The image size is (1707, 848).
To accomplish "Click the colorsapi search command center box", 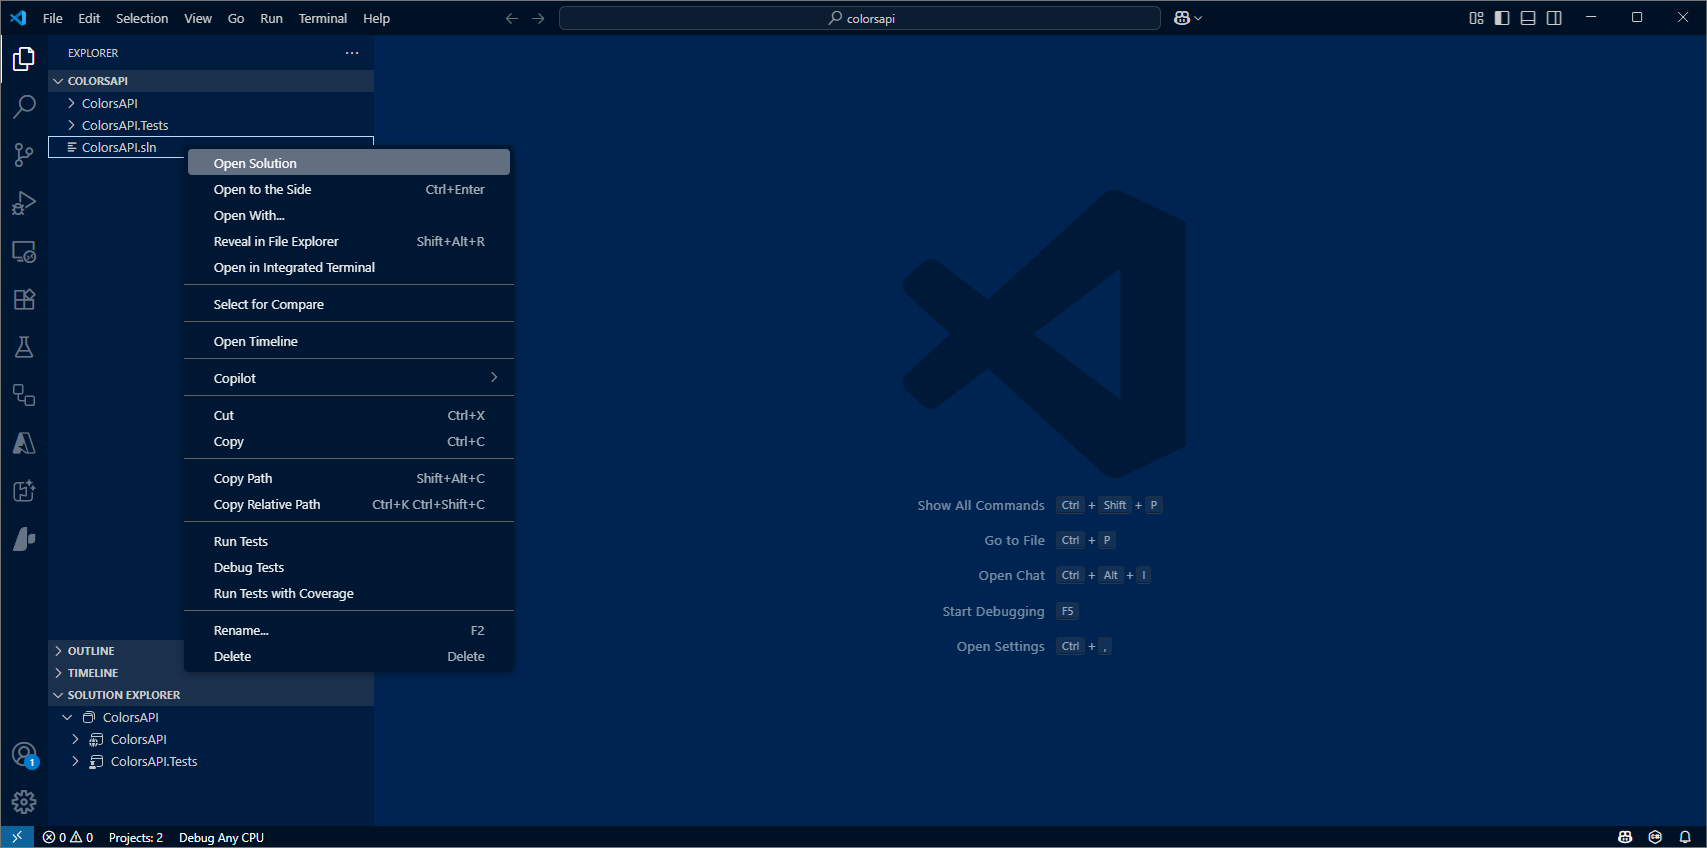I will tap(860, 18).
